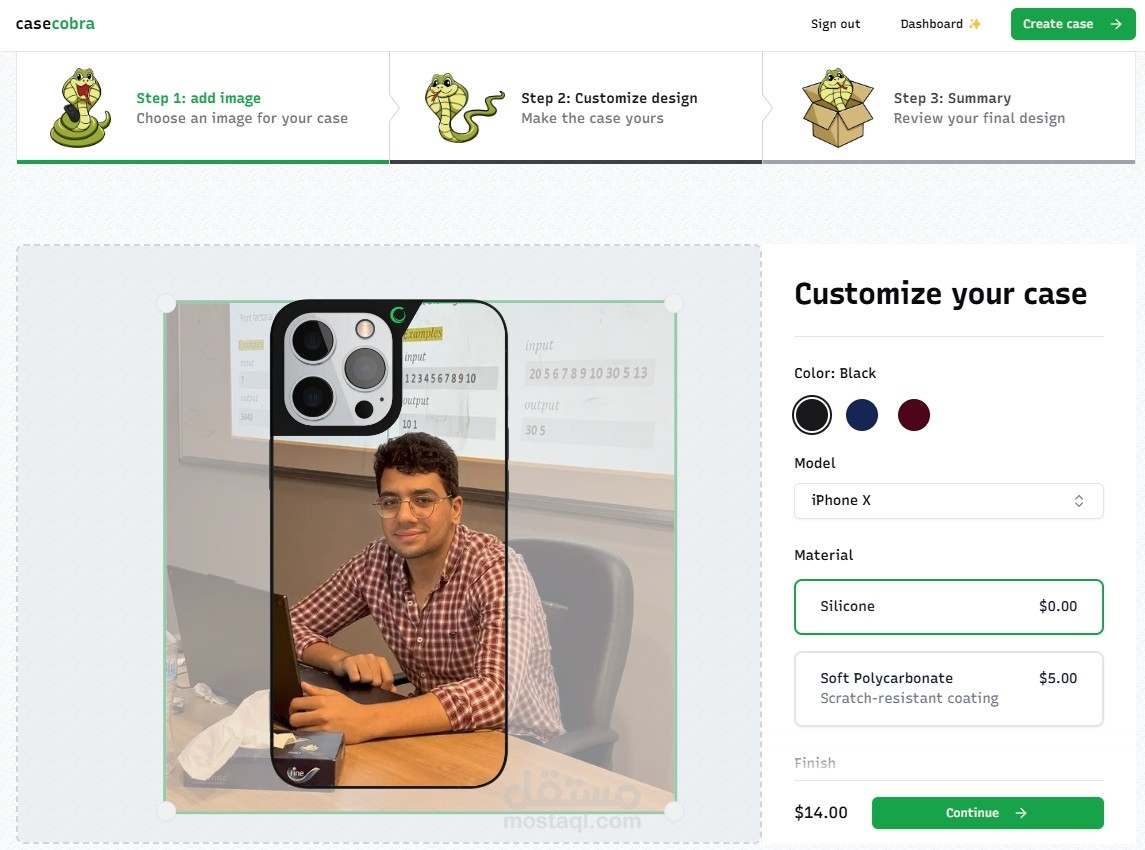
Task: Click the cobra-in-box Step 3 icon
Action: pyautogui.click(x=838, y=108)
